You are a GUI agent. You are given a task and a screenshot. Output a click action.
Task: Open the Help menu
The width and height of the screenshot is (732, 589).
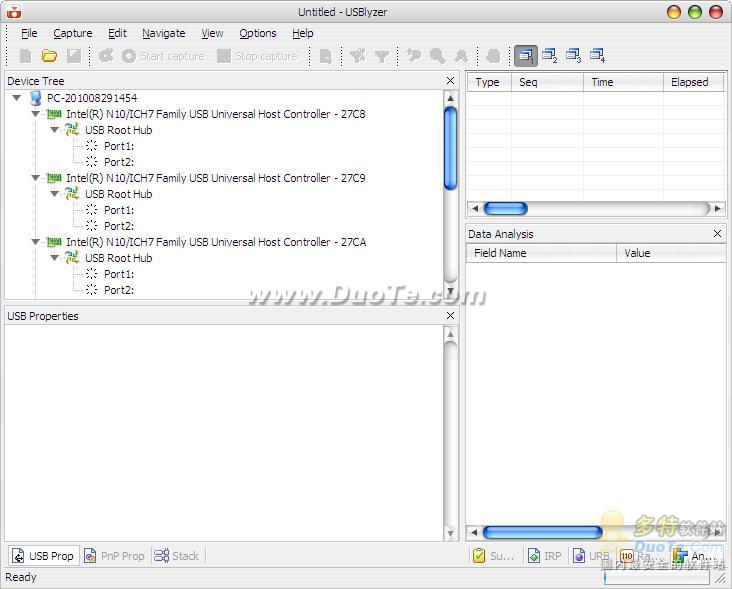point(303,33)
